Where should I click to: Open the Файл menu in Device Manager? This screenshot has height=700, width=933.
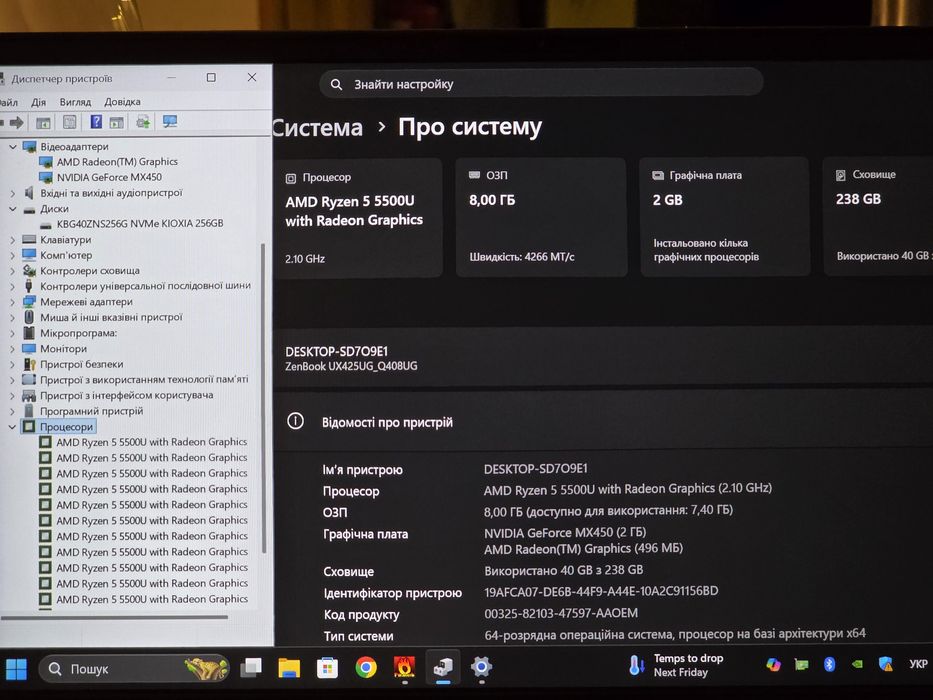(8, 102)
